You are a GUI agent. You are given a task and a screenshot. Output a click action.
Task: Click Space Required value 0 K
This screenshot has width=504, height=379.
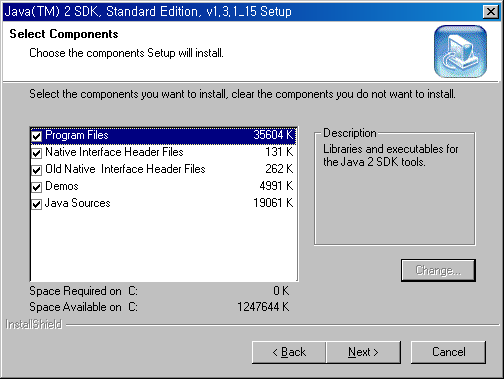coord(281,291)
